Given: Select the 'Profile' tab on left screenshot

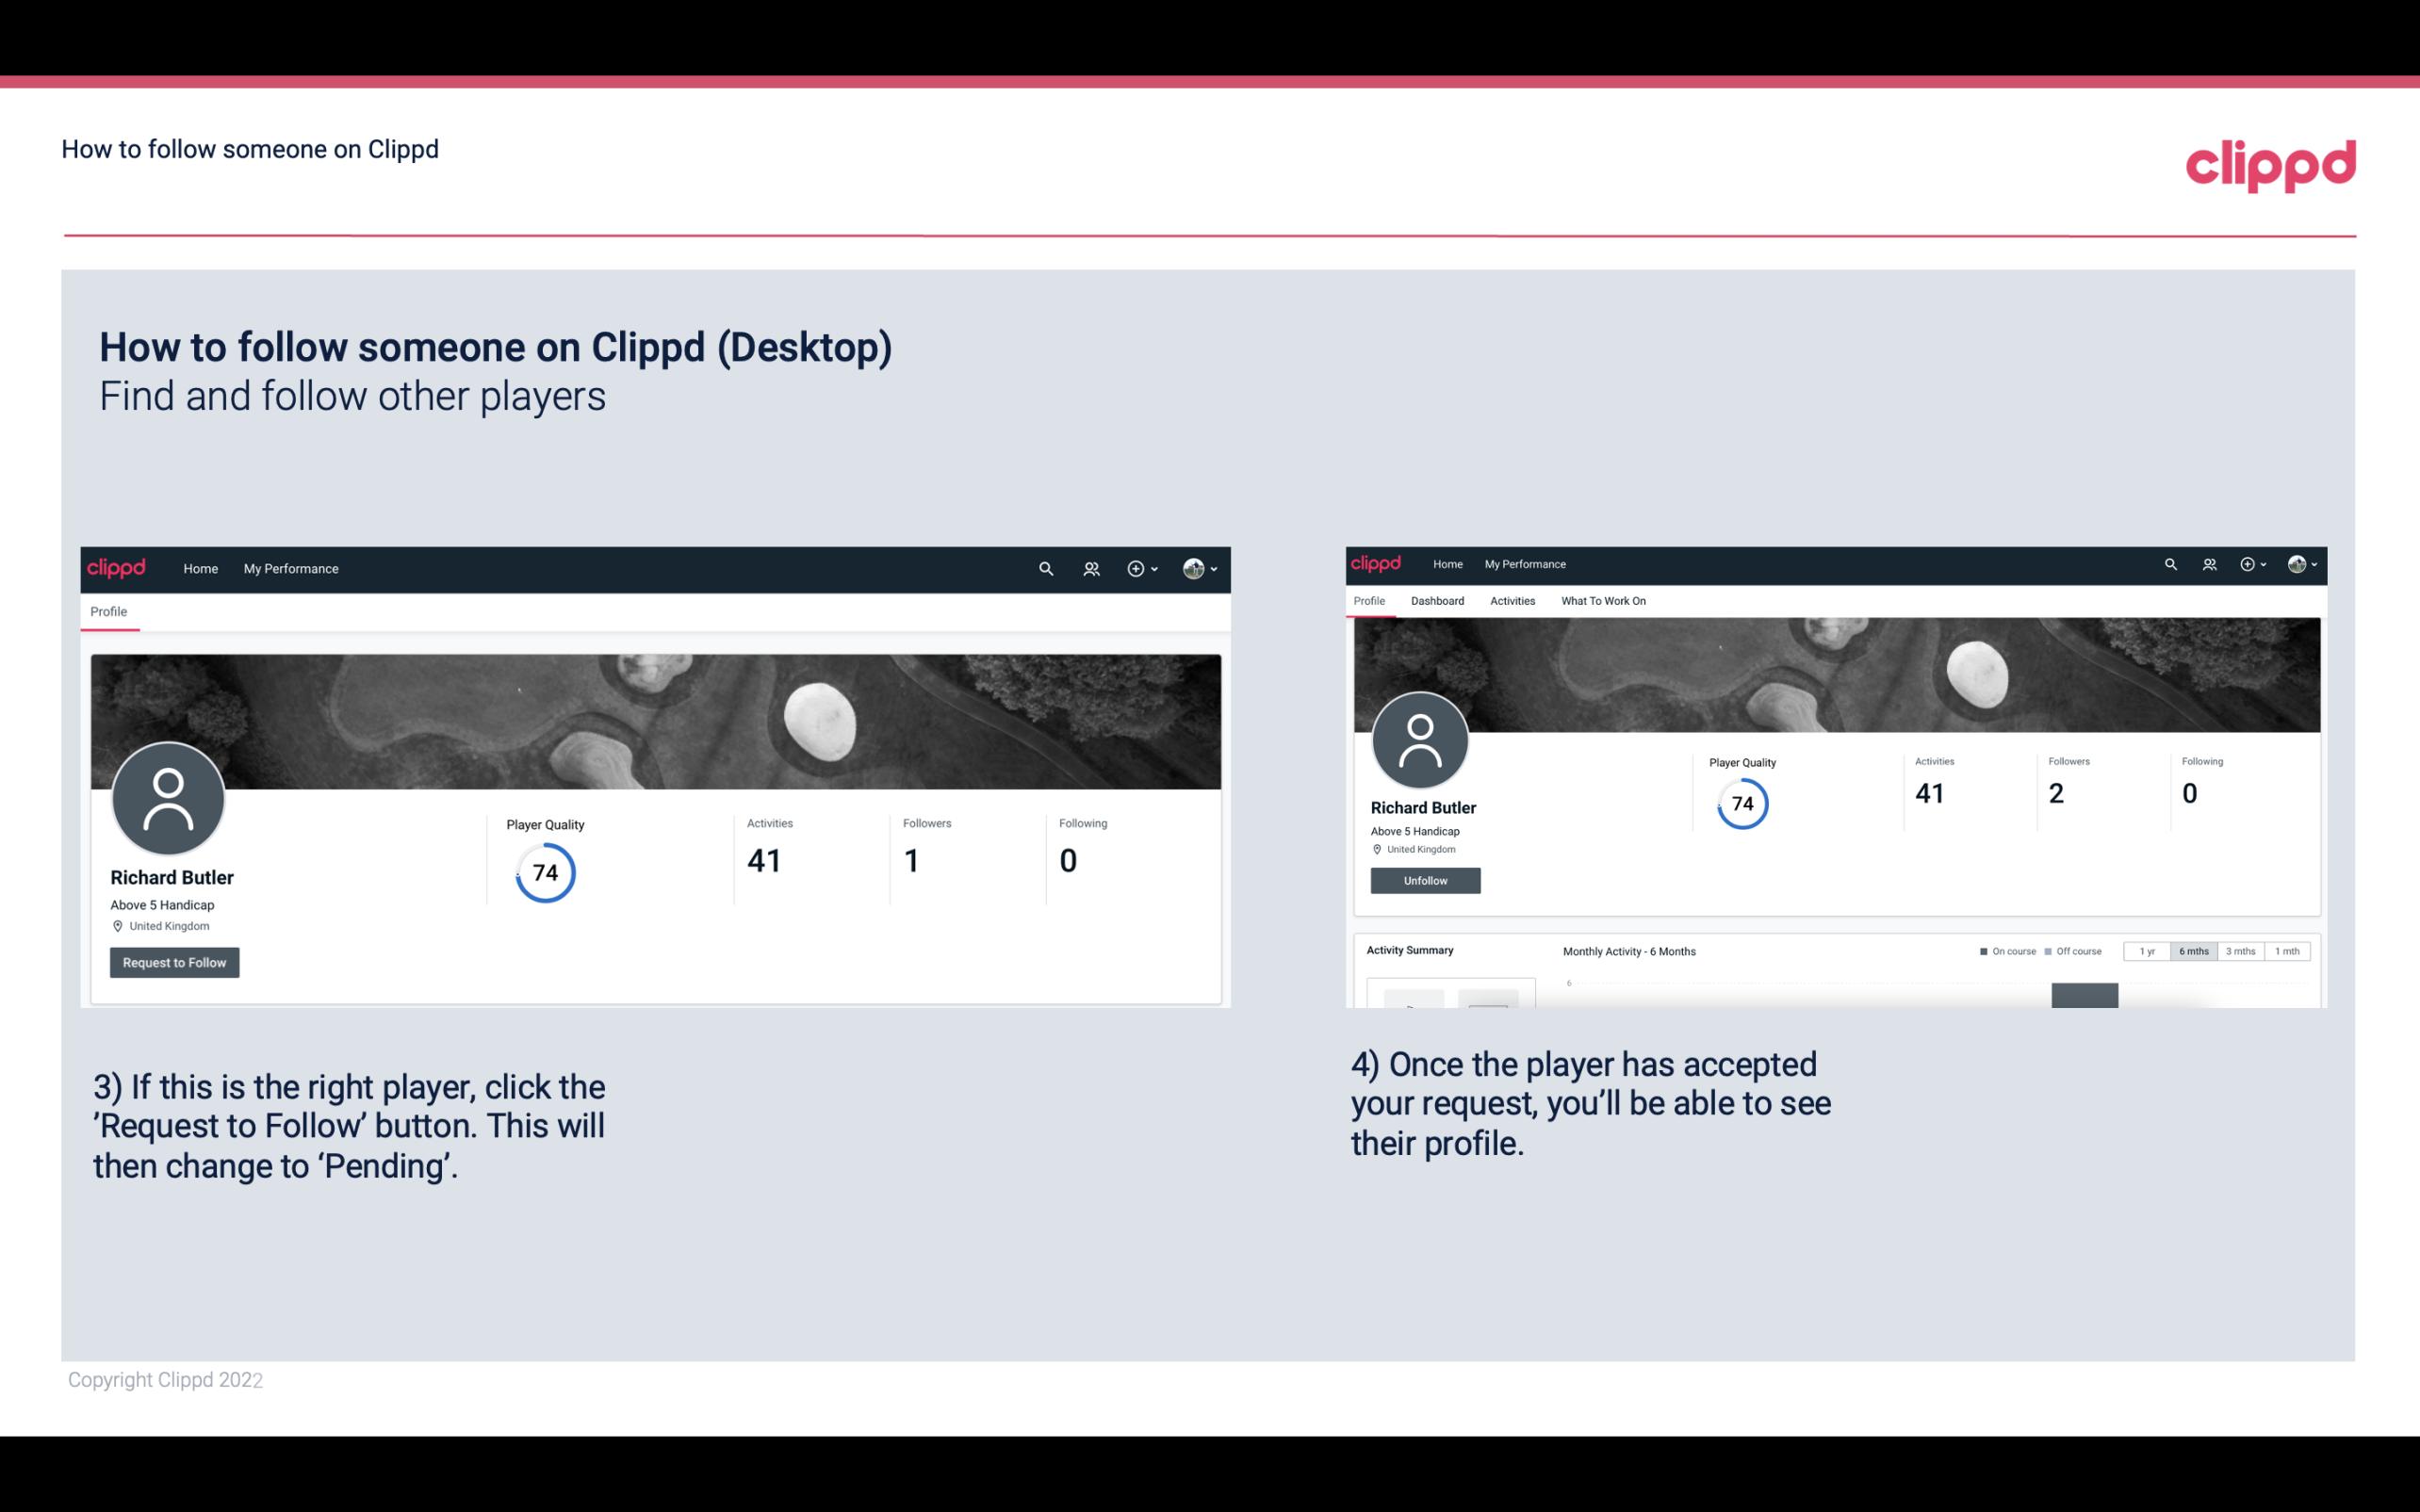Looking at the screenshot, I should pos(109,611).
